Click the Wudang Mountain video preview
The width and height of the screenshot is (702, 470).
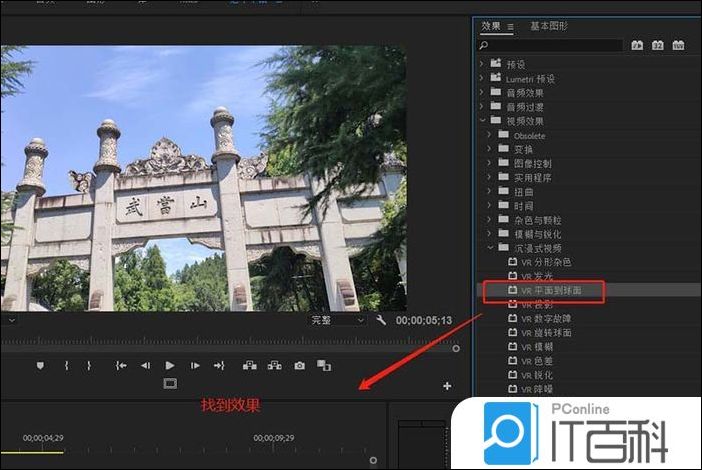coord(204,178)
